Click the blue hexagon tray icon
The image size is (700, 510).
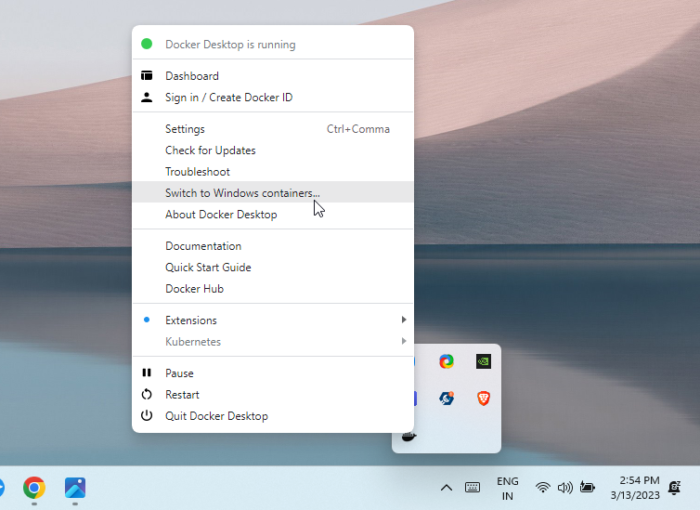[446, 398]
